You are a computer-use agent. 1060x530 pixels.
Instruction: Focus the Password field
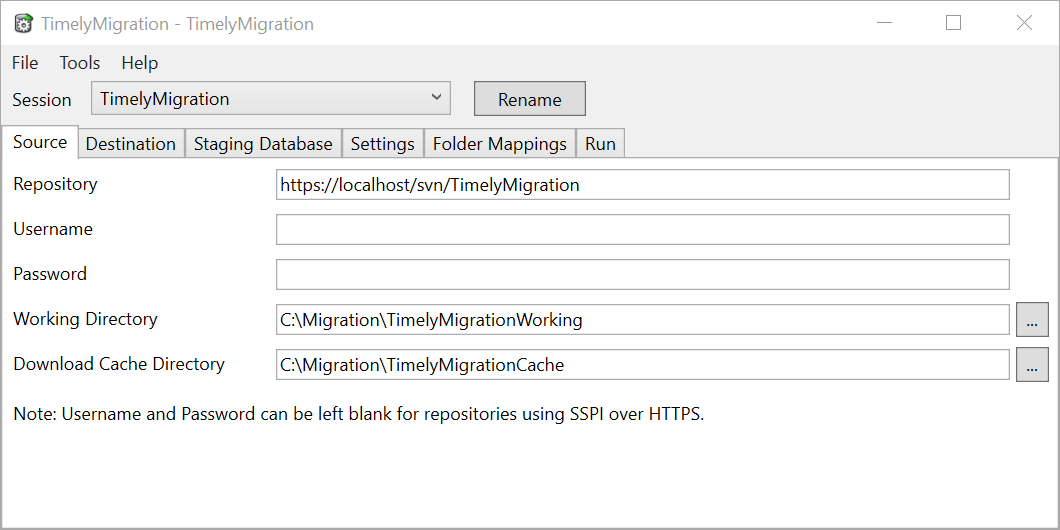point(642,274)
